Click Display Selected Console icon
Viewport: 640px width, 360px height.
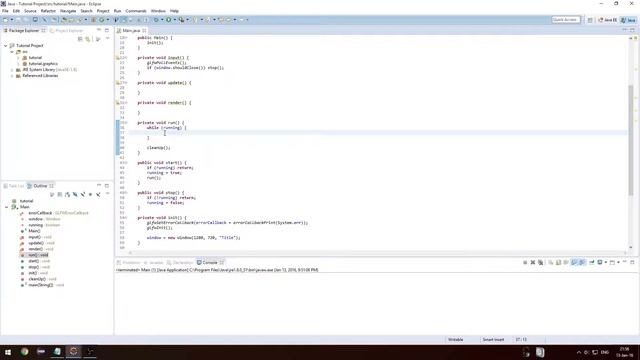tap(600, 262)
